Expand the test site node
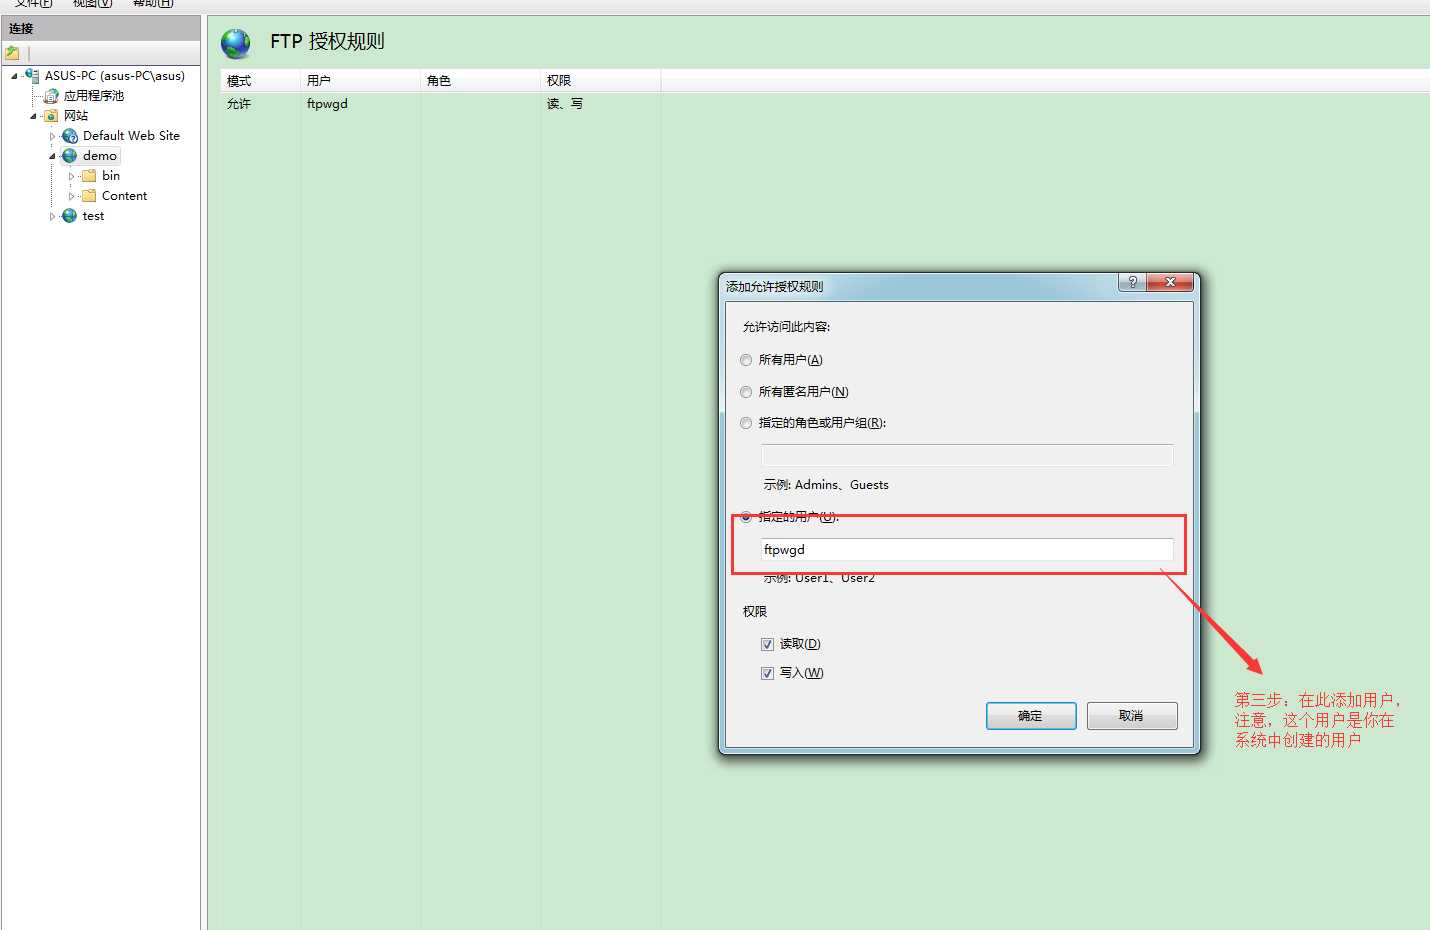 (52, 216)
